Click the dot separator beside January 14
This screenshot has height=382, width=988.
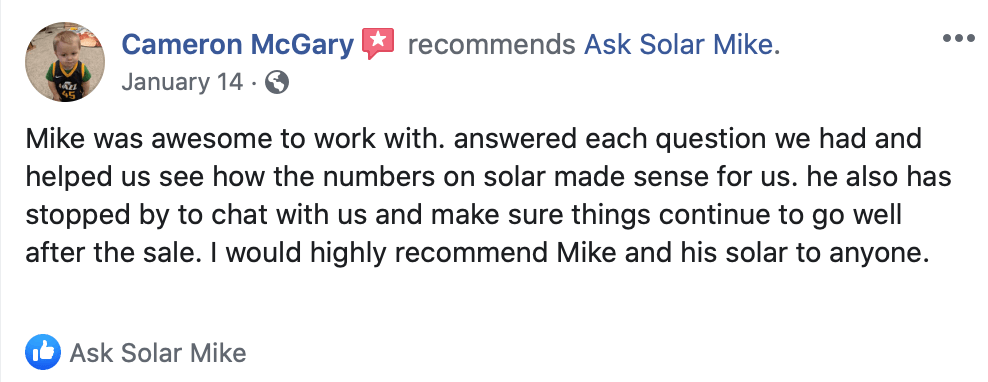point(253,83)
